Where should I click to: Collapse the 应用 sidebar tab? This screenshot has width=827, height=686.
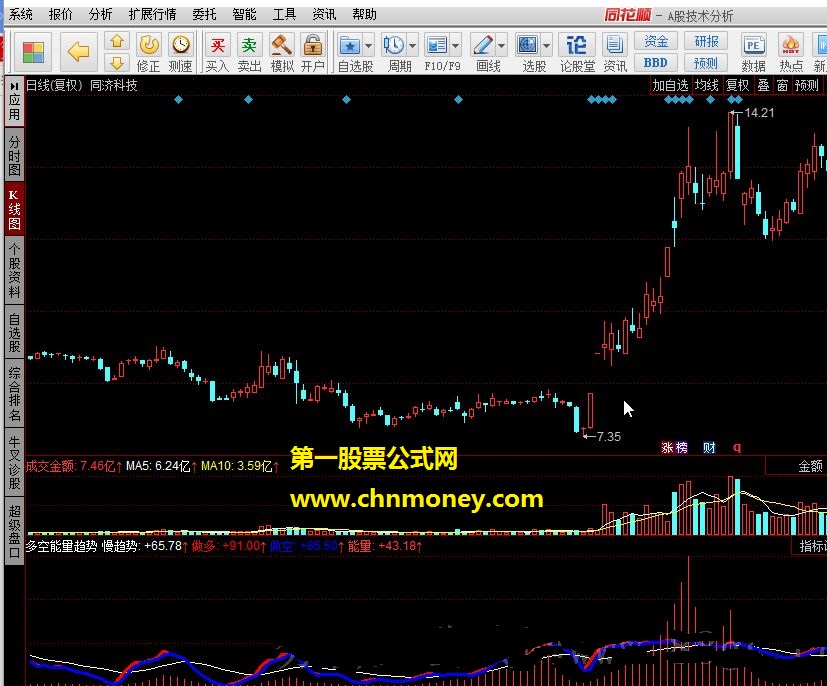(x=14, y=101)
